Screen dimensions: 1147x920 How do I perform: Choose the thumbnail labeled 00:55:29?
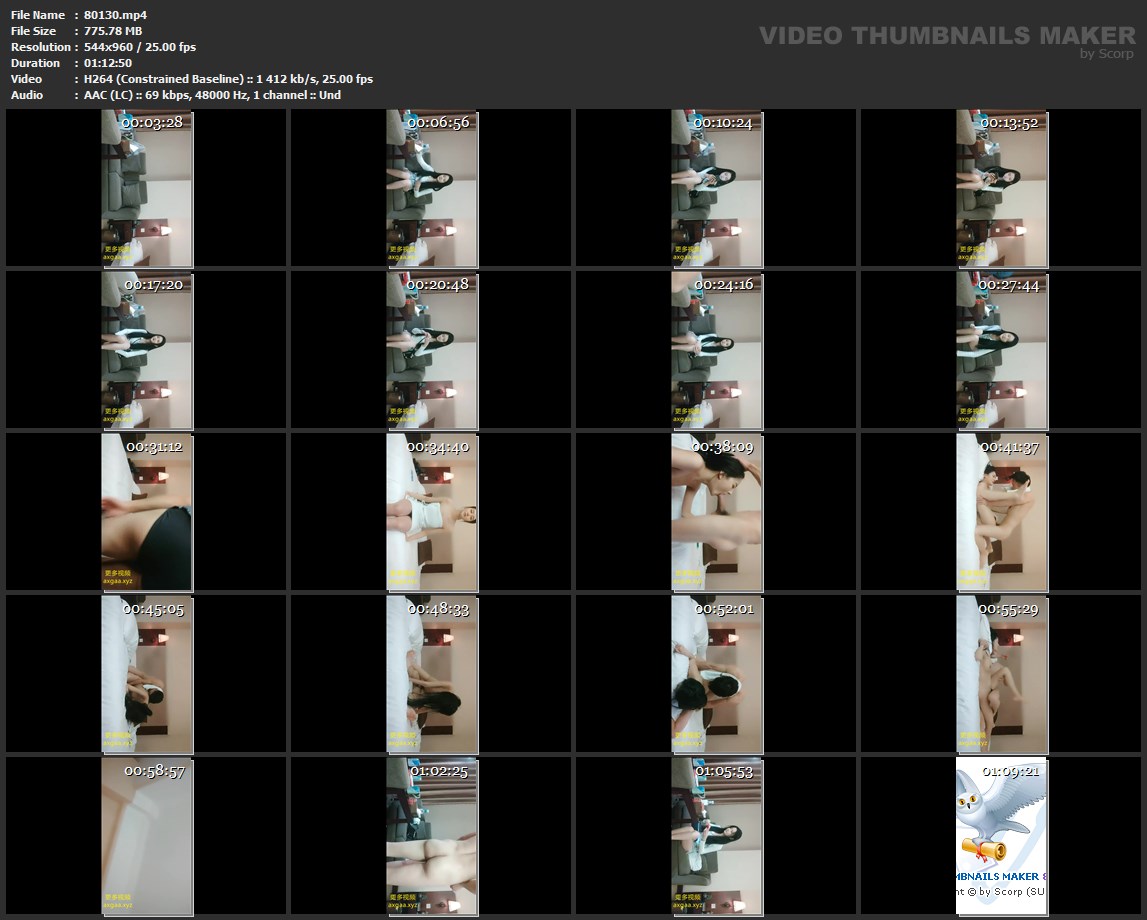1001,674
